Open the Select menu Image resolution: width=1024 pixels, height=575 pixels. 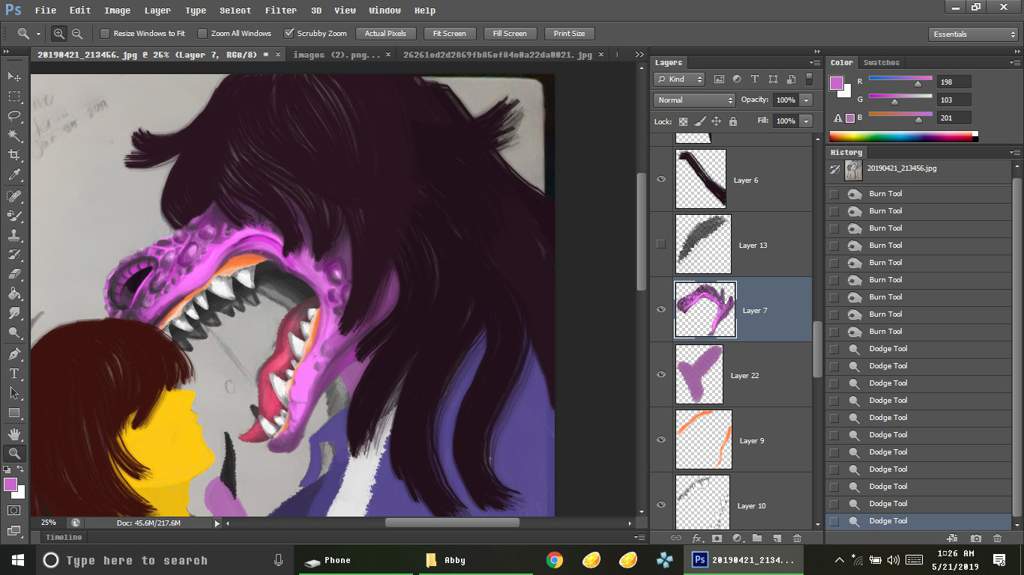coord(235,10)
